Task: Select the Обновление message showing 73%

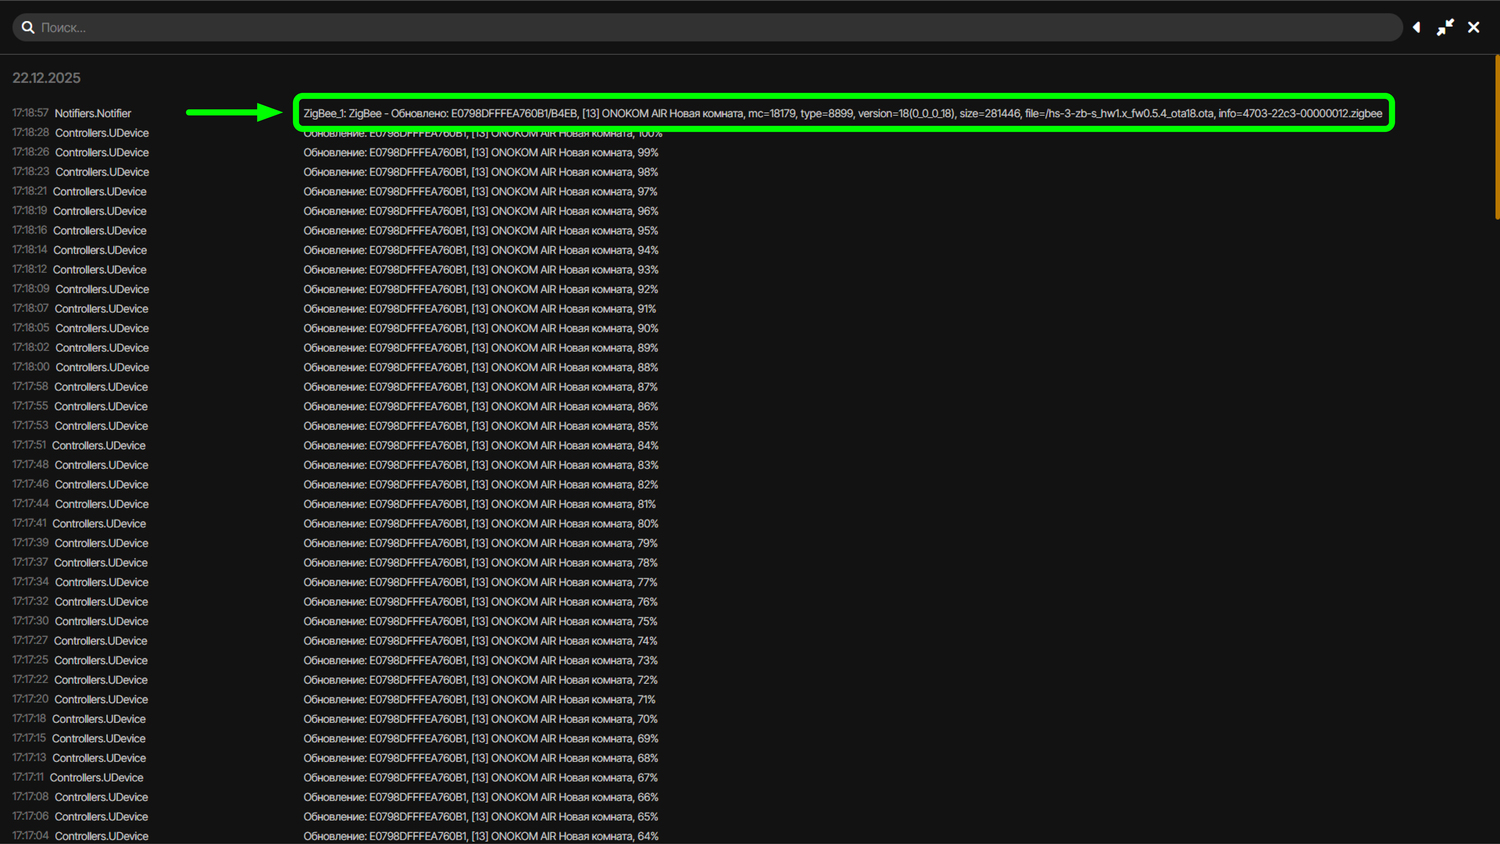Action: [480, 661]
